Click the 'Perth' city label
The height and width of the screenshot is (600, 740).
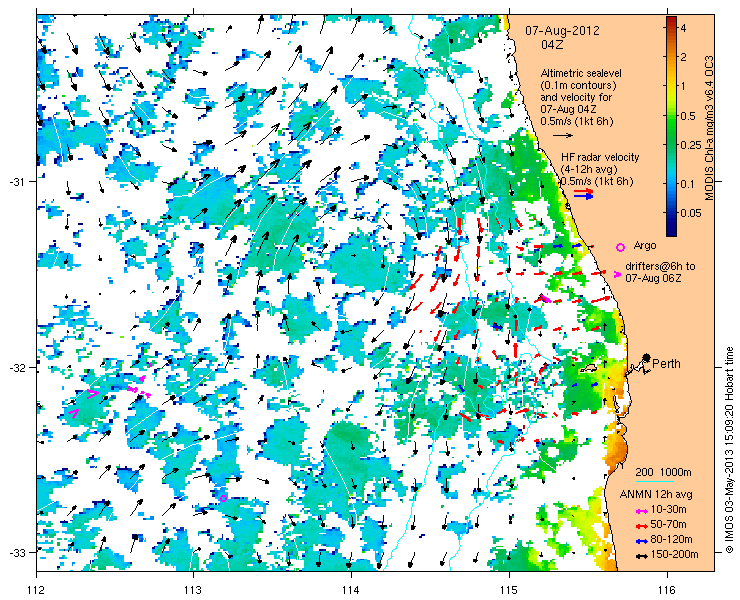[x=666, y=363]
